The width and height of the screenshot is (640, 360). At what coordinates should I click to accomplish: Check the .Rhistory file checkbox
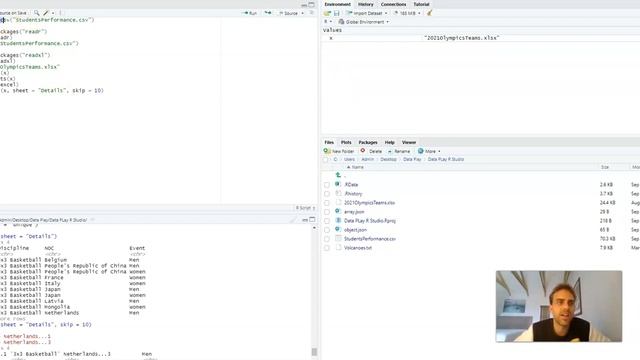pyautogui.click(x=327, y=194)
